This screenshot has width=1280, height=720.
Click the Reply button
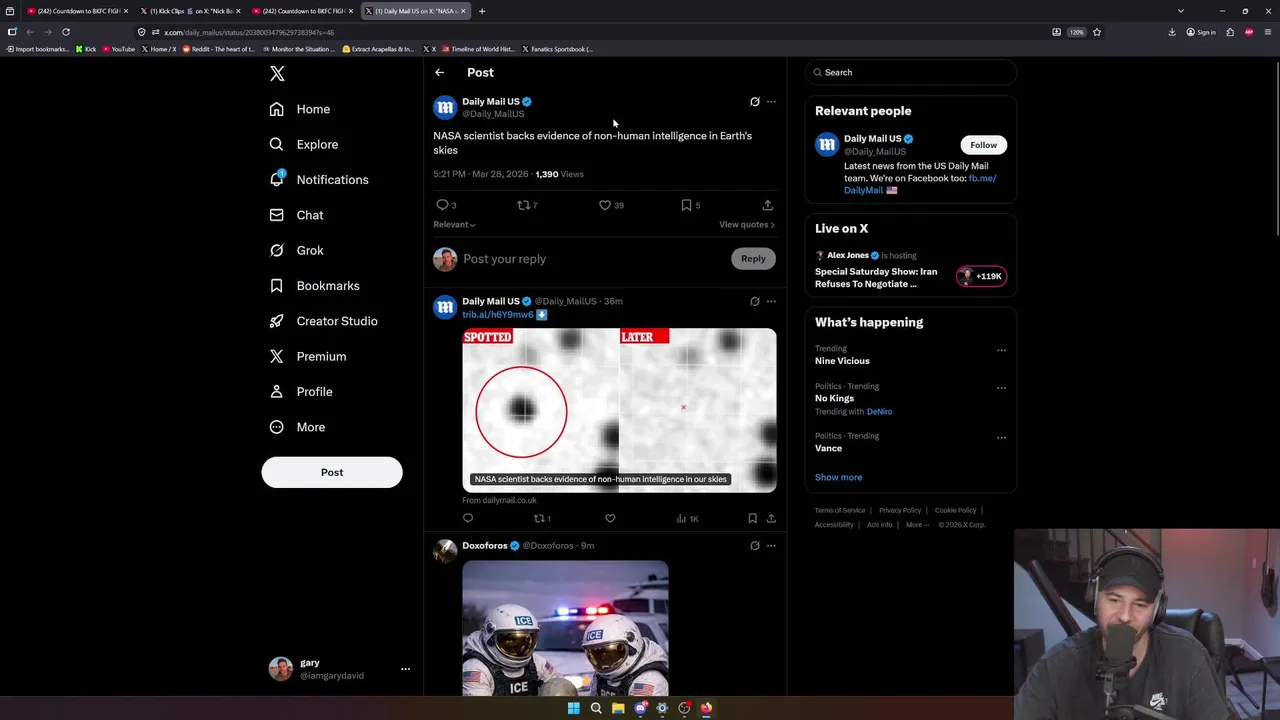(x=753, y=259)
